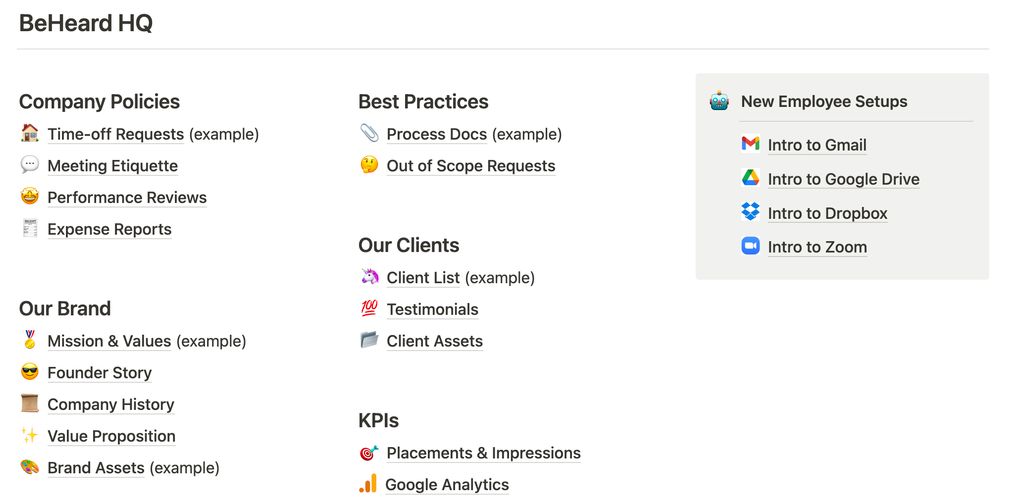Open the Testimonials page
Viewport: 1024px width, 504px height.
[x=432, y=309]
